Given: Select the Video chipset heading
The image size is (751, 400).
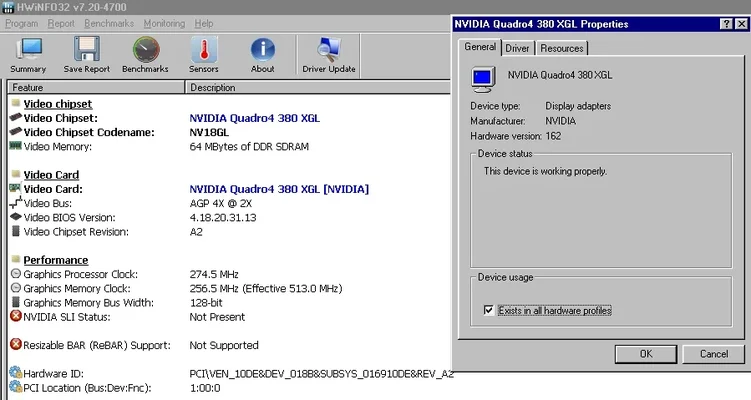Looking at the screenshot, I should point(57,104).
